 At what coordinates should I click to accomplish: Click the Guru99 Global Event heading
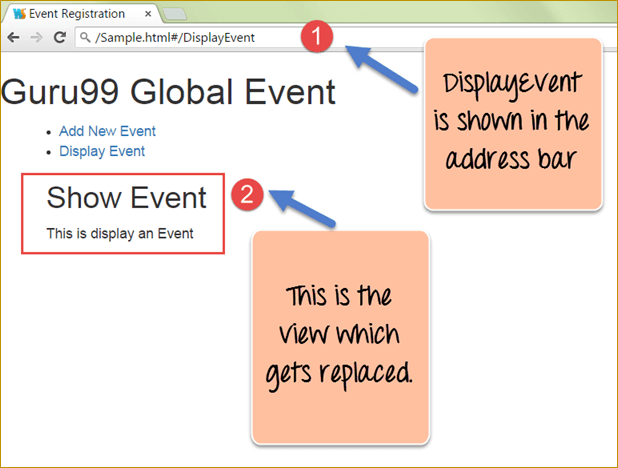(x=168, y=92)
